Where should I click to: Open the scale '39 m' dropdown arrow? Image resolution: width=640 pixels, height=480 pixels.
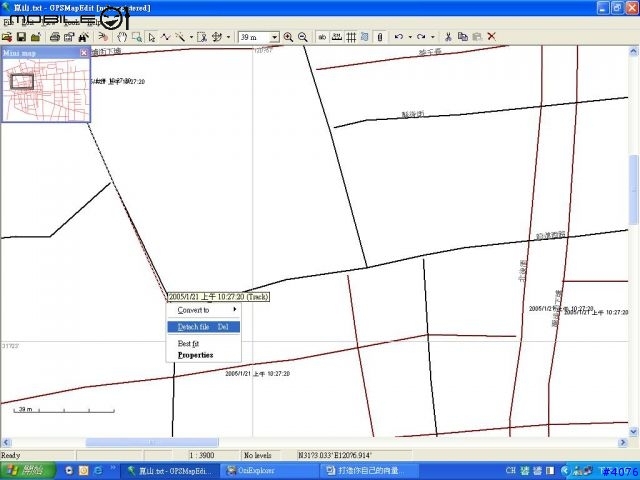[274, 38]
